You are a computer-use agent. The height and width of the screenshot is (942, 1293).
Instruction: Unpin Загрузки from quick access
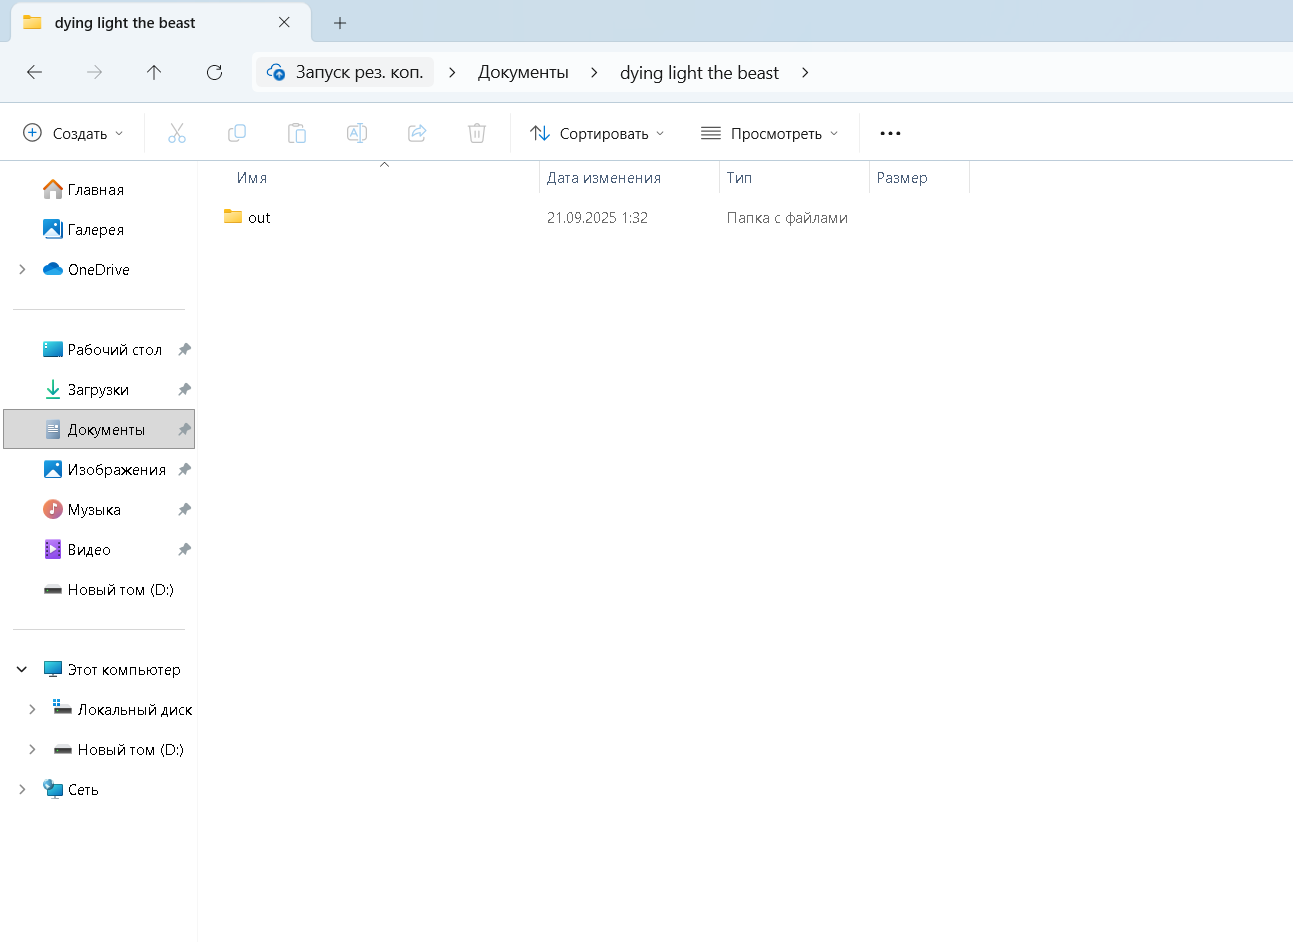(184, 390)
